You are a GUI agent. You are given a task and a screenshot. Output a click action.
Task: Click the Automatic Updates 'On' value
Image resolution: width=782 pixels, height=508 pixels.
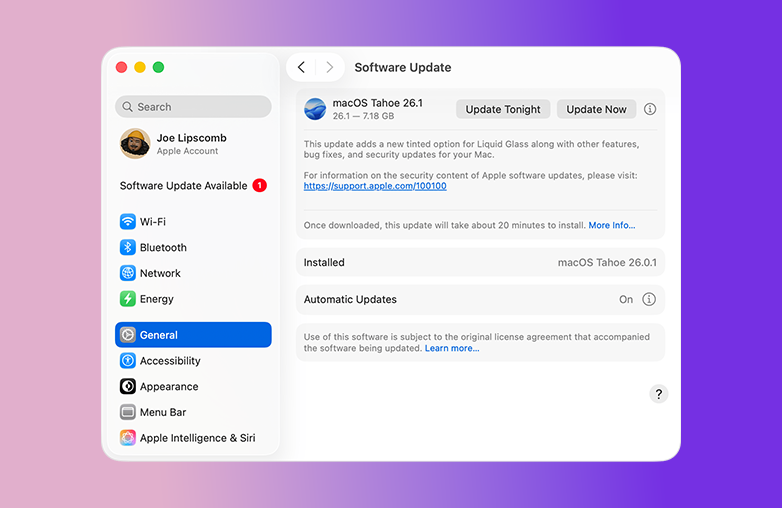click(x=626, y=299)
